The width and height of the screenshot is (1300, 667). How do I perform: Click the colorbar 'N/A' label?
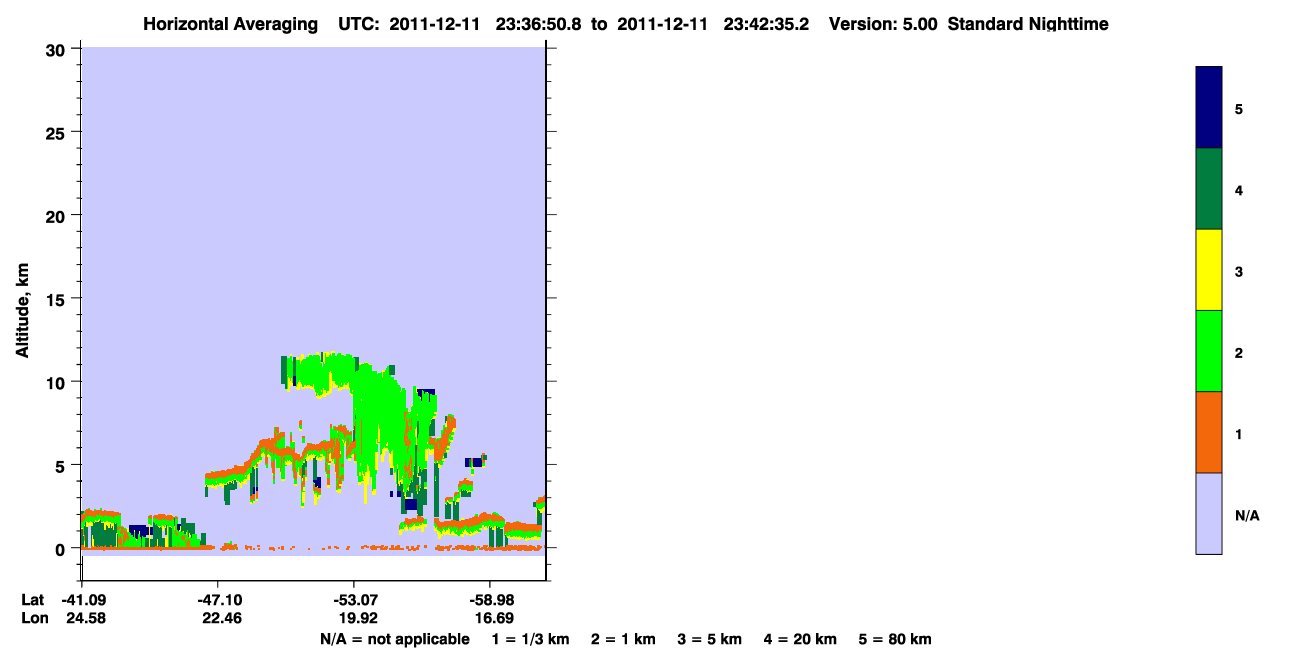coord(1247,516)
